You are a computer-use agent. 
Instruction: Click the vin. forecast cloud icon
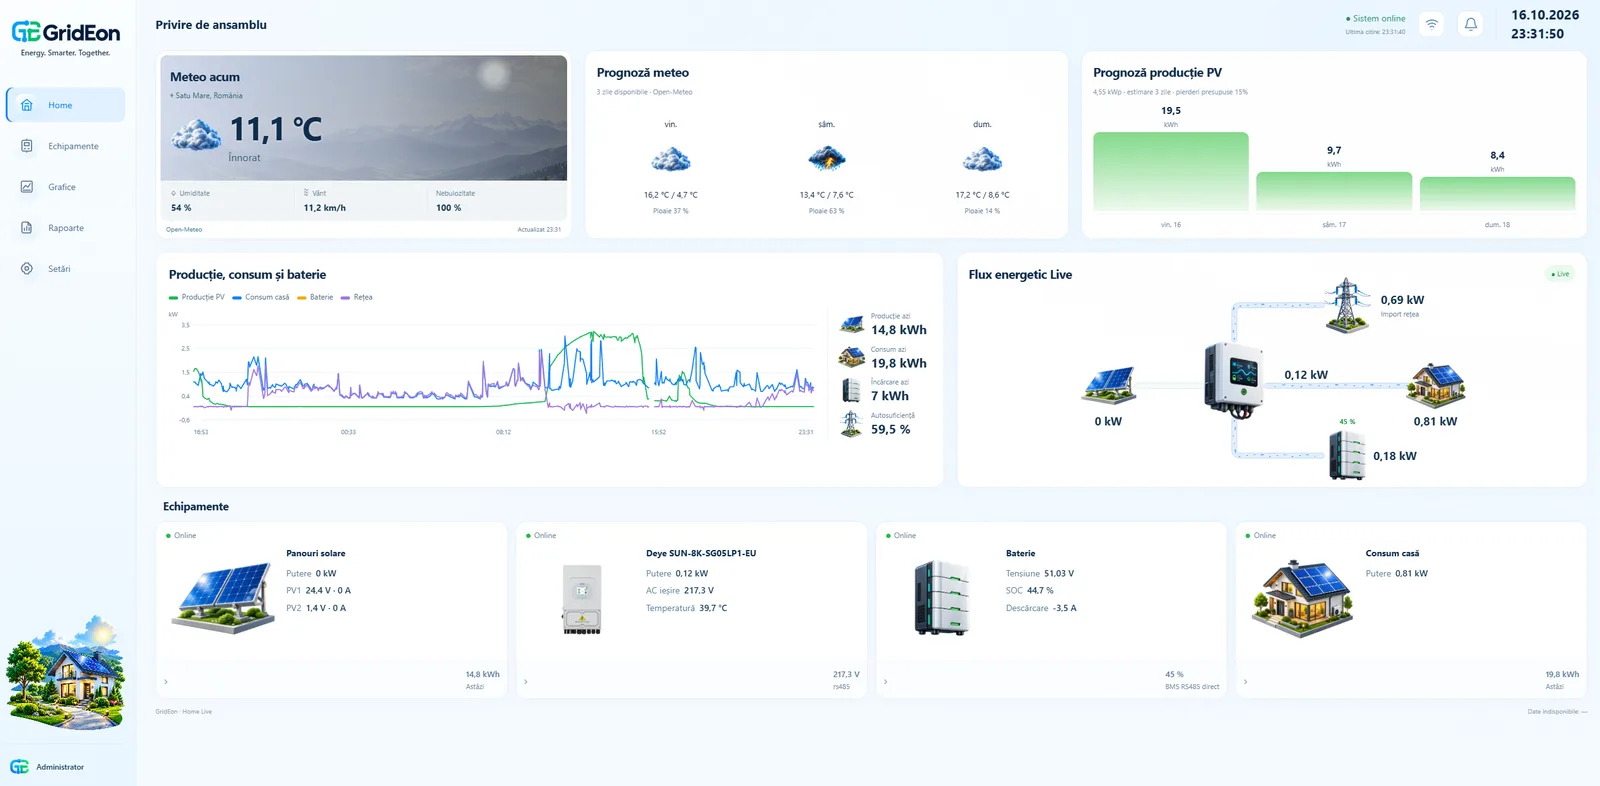(x=671, y=159)
